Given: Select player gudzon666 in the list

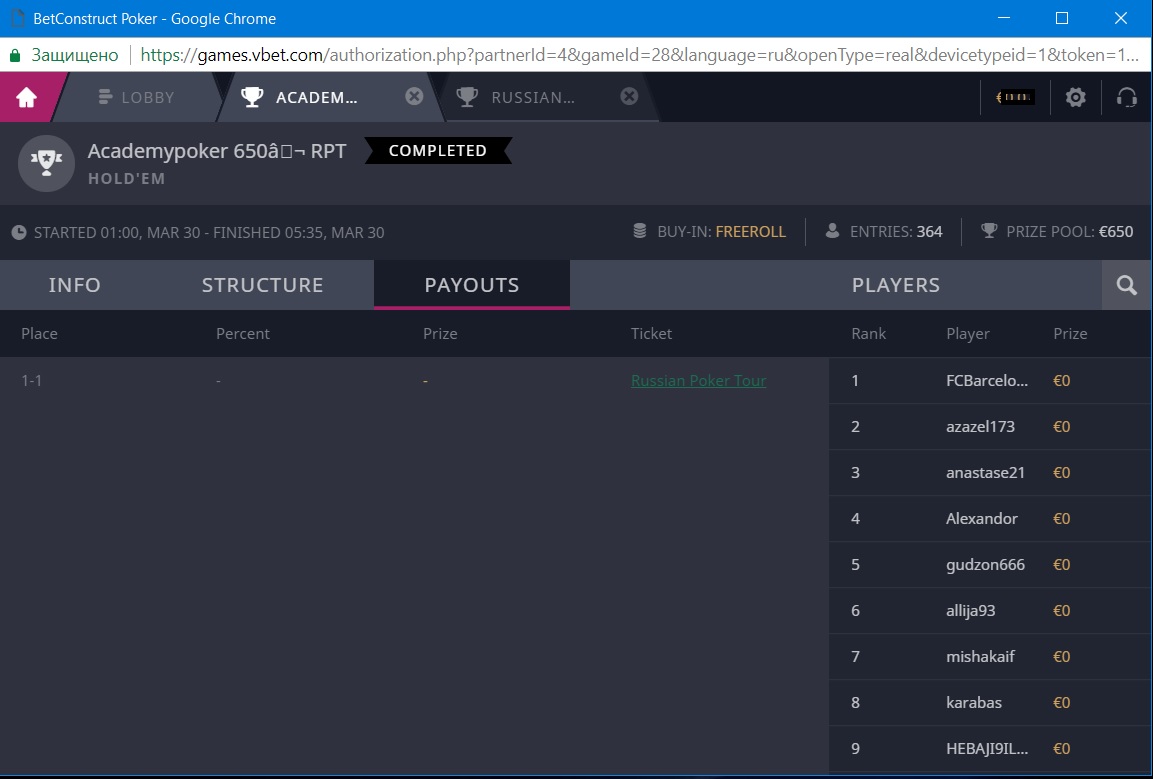Looking at the screenshot, I should (x=990, y=565).
